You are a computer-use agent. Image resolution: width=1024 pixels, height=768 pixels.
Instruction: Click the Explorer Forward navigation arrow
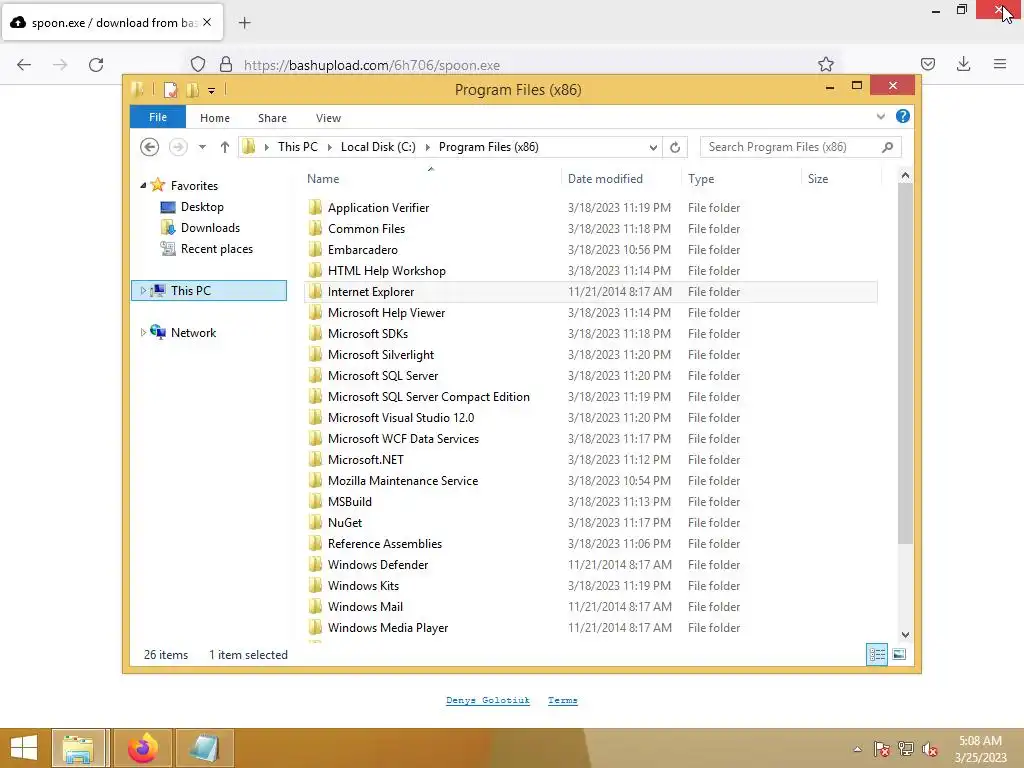[178, 147]
